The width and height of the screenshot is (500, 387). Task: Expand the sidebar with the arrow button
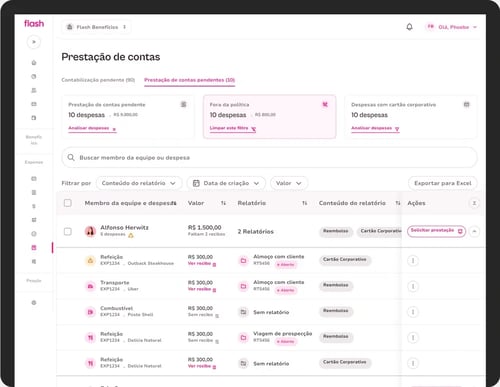[x=34, y=42]
